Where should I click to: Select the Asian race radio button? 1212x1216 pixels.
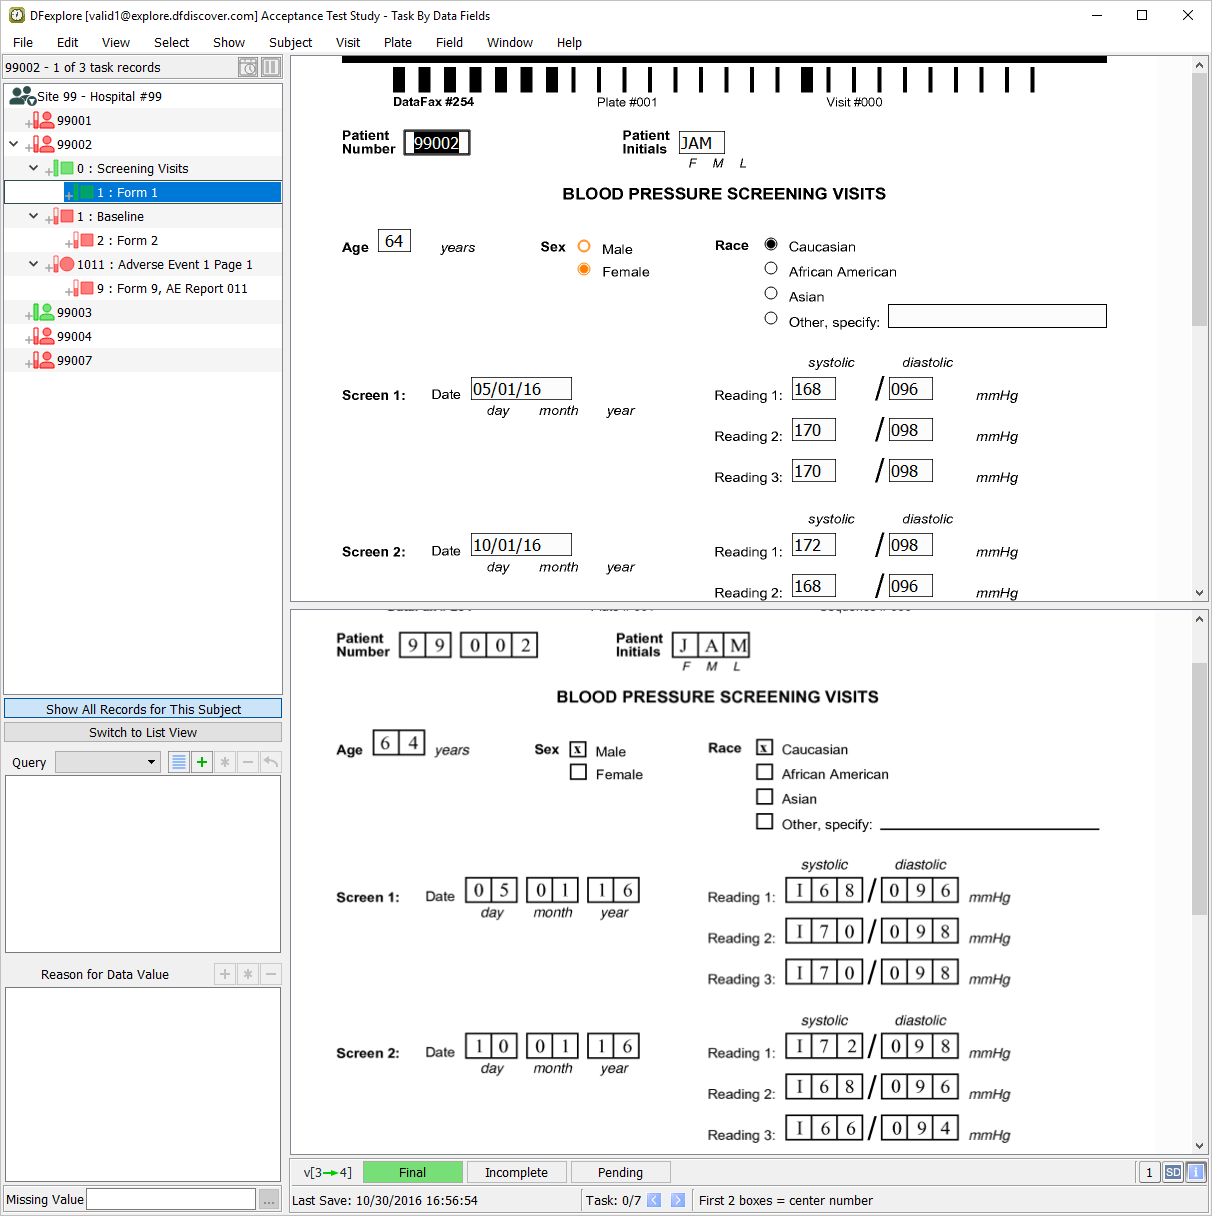771,294
